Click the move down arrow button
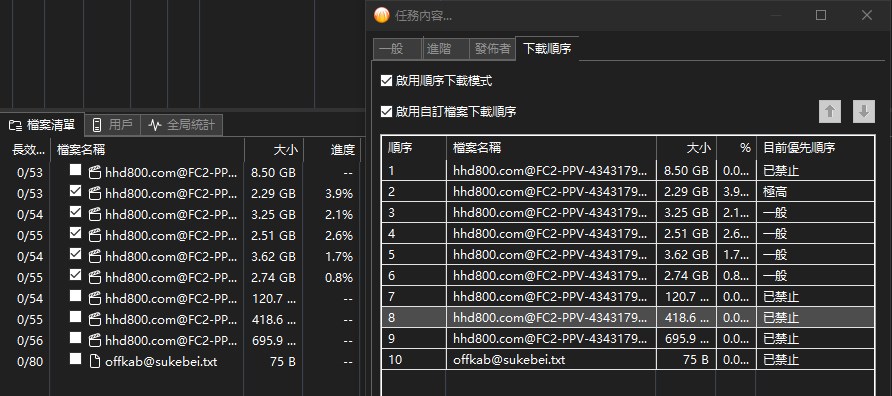Image resolution: width=892 pixels, height=396 pixels. click(864, 112)
